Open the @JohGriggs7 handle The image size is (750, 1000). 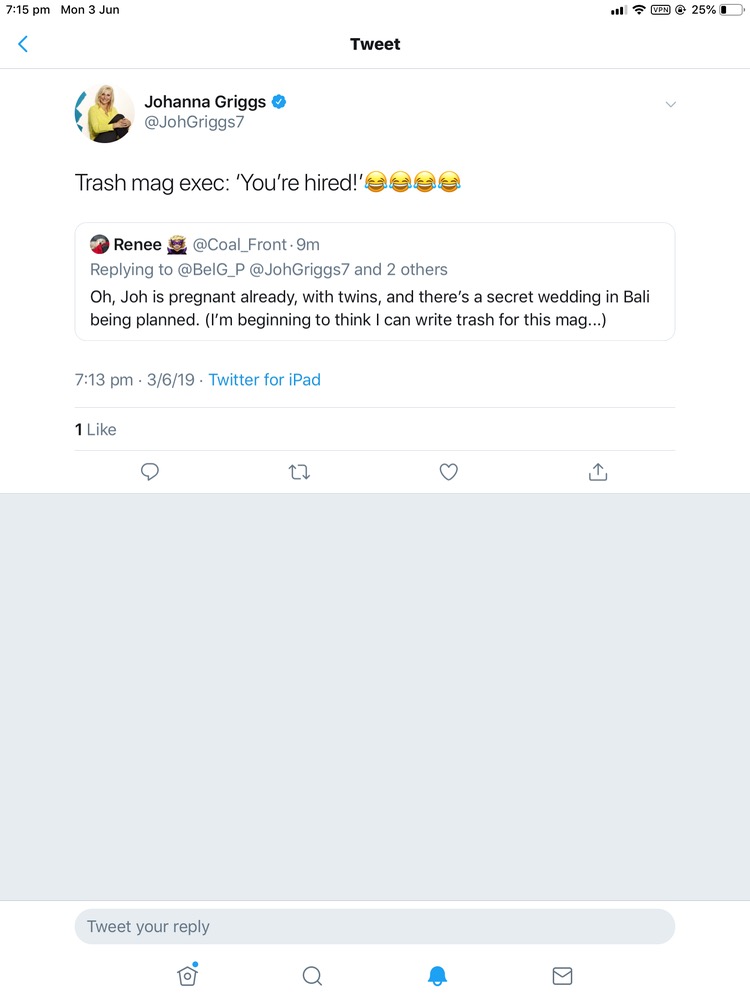[194, 123]
